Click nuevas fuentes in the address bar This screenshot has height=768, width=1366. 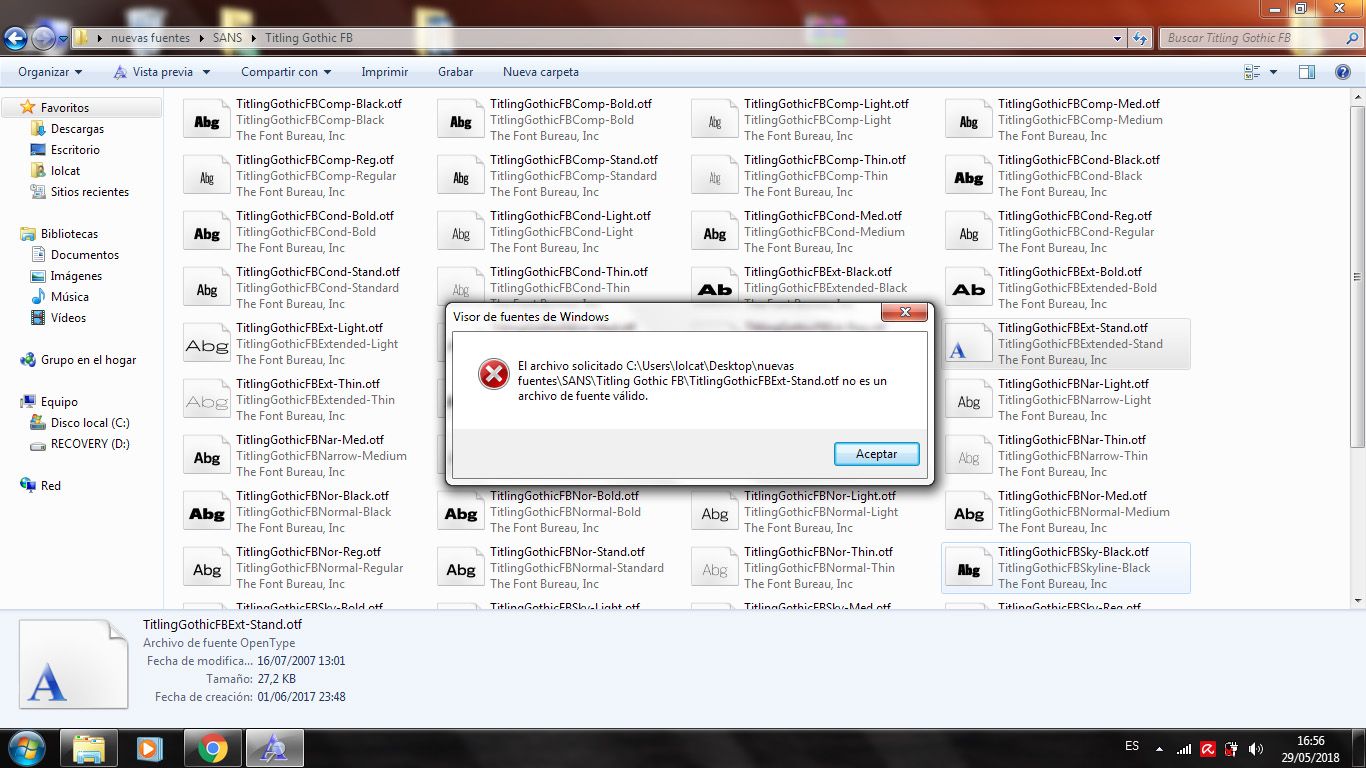pyautogui.click(x=150, y=38)
